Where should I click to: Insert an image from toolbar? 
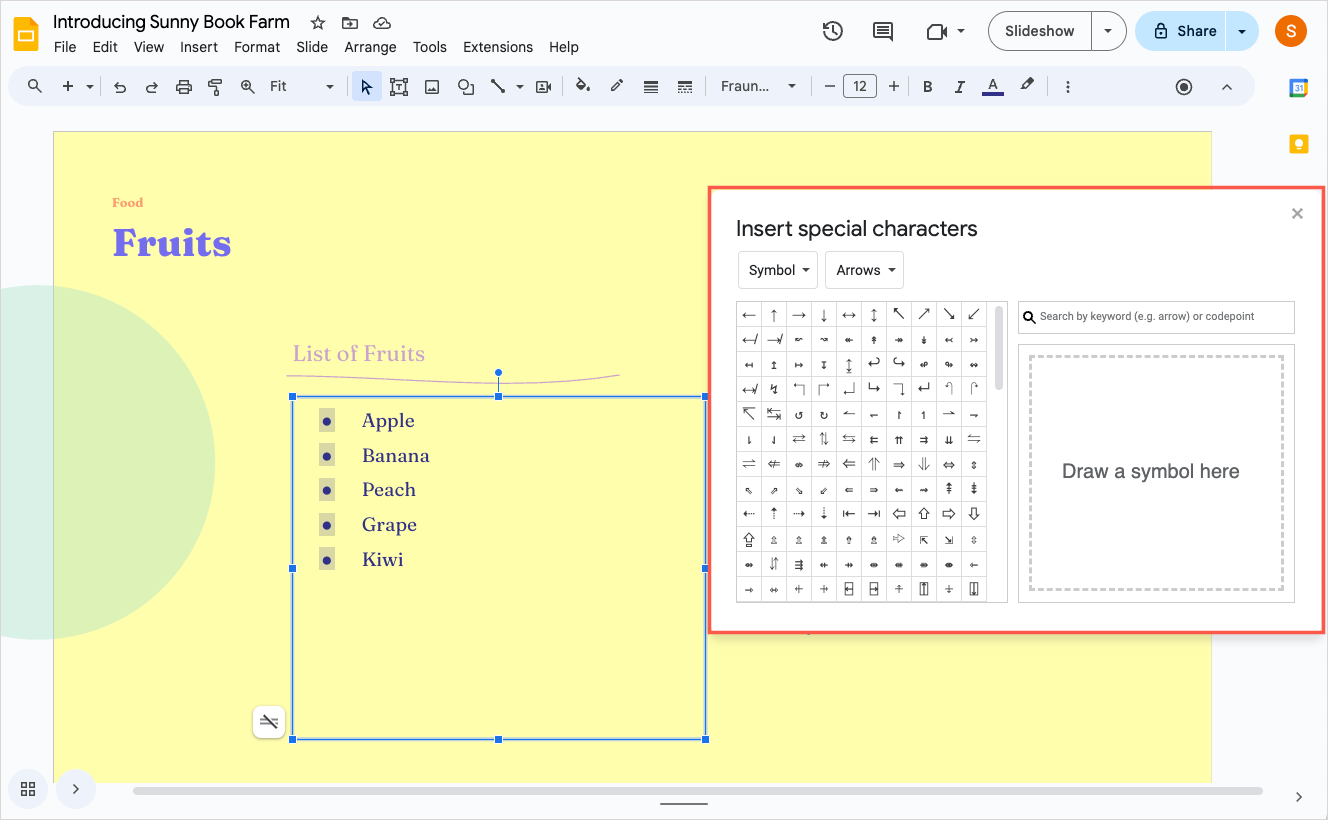pyautogui.click(x=432, y=87)
